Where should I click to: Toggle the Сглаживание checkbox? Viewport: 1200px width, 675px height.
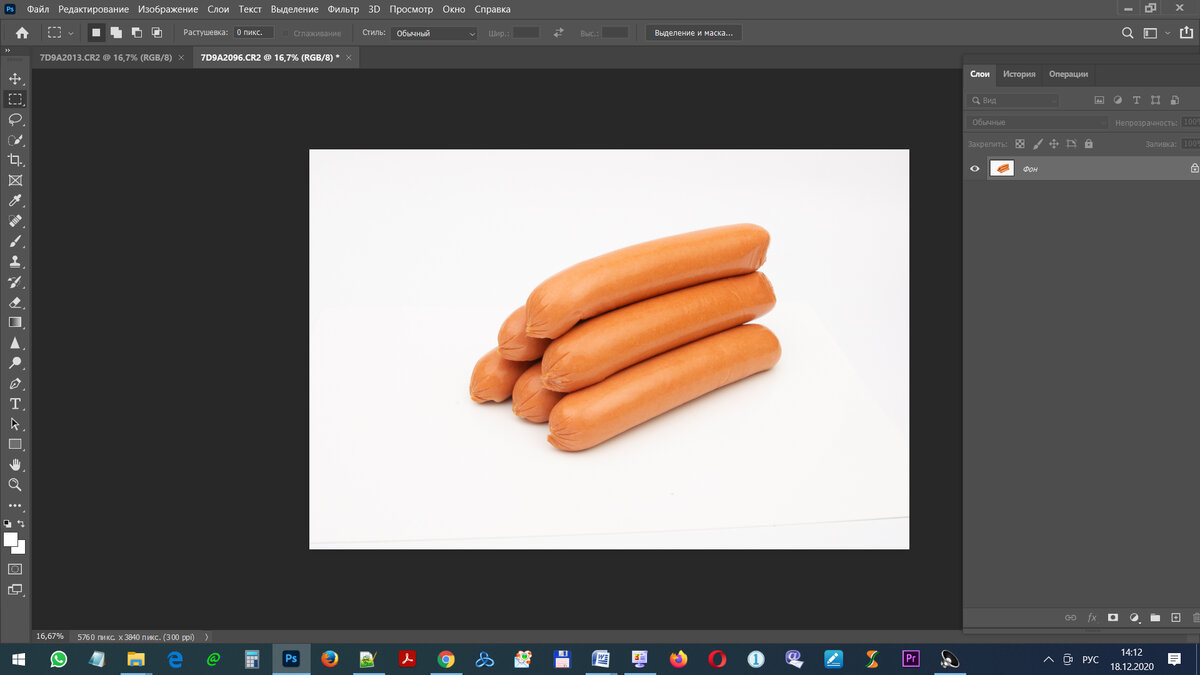pos(287,33)
